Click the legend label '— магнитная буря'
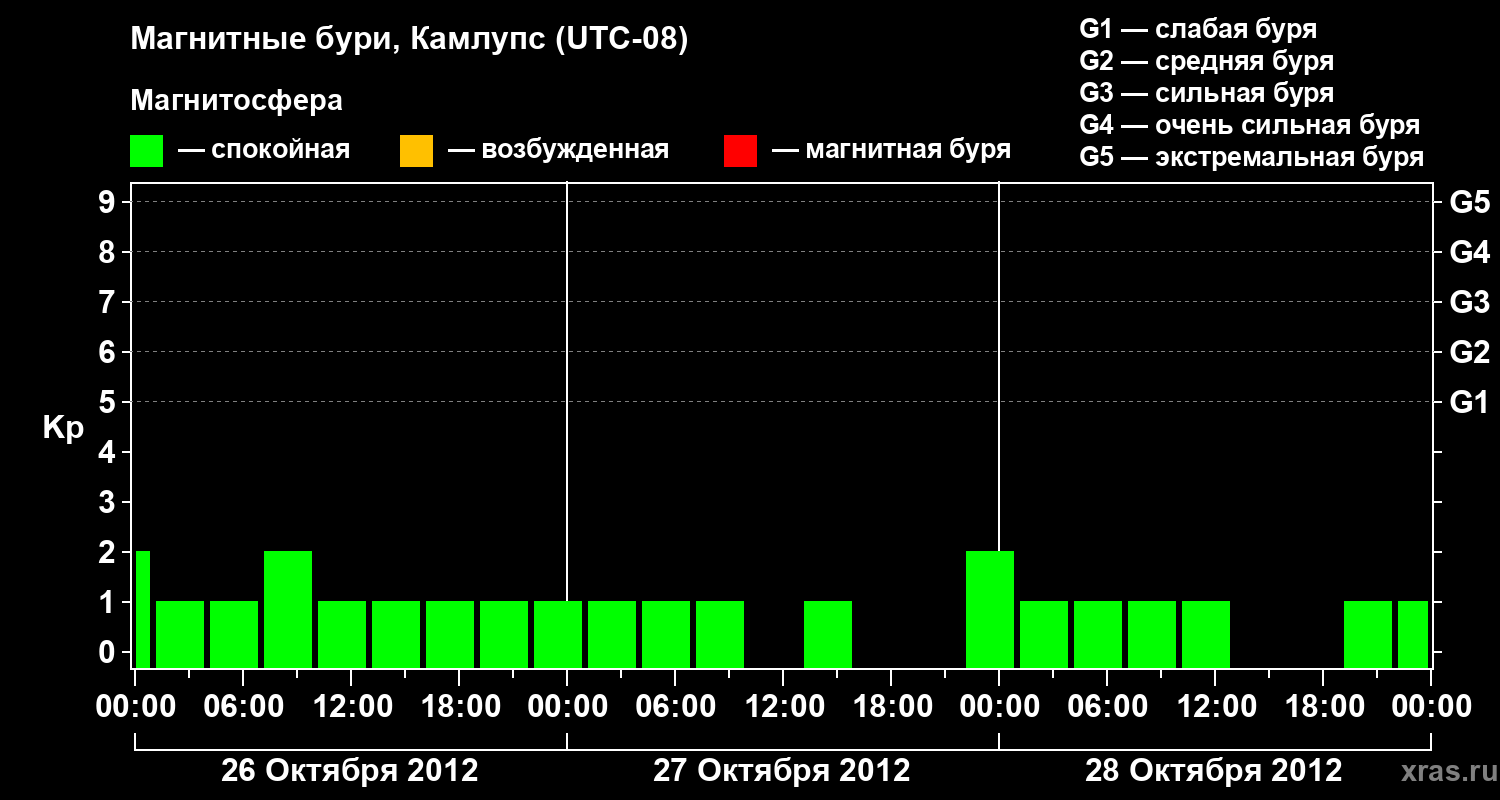This screenshot has height=800, width=1500. coord(891,151)
